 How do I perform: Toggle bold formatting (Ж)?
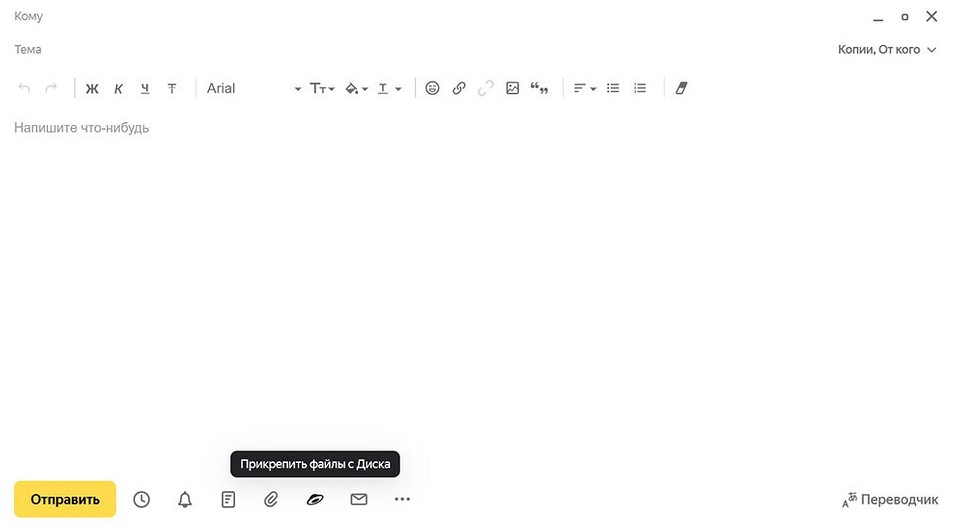click(x=92, y=89)
